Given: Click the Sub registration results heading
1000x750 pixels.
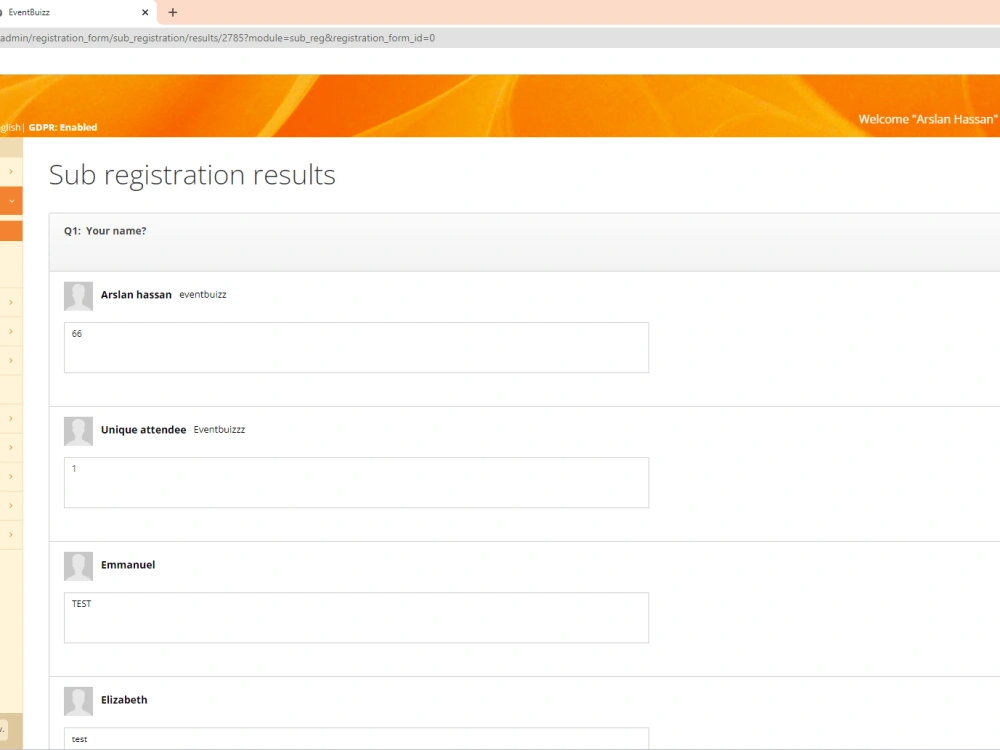Looking at the screenshot, I should tap(192, 175).
